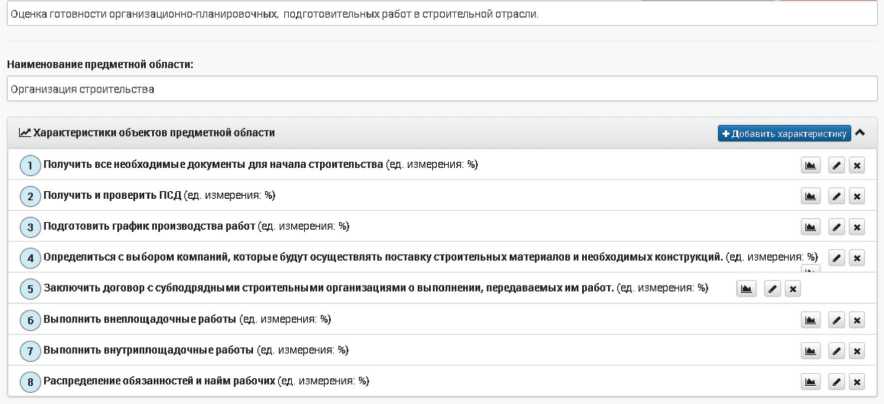This screenshot has width=884, height=404.
Task: Edit the 'Заключить договор с субподрядными' characteristic
Action: [772, 289]
